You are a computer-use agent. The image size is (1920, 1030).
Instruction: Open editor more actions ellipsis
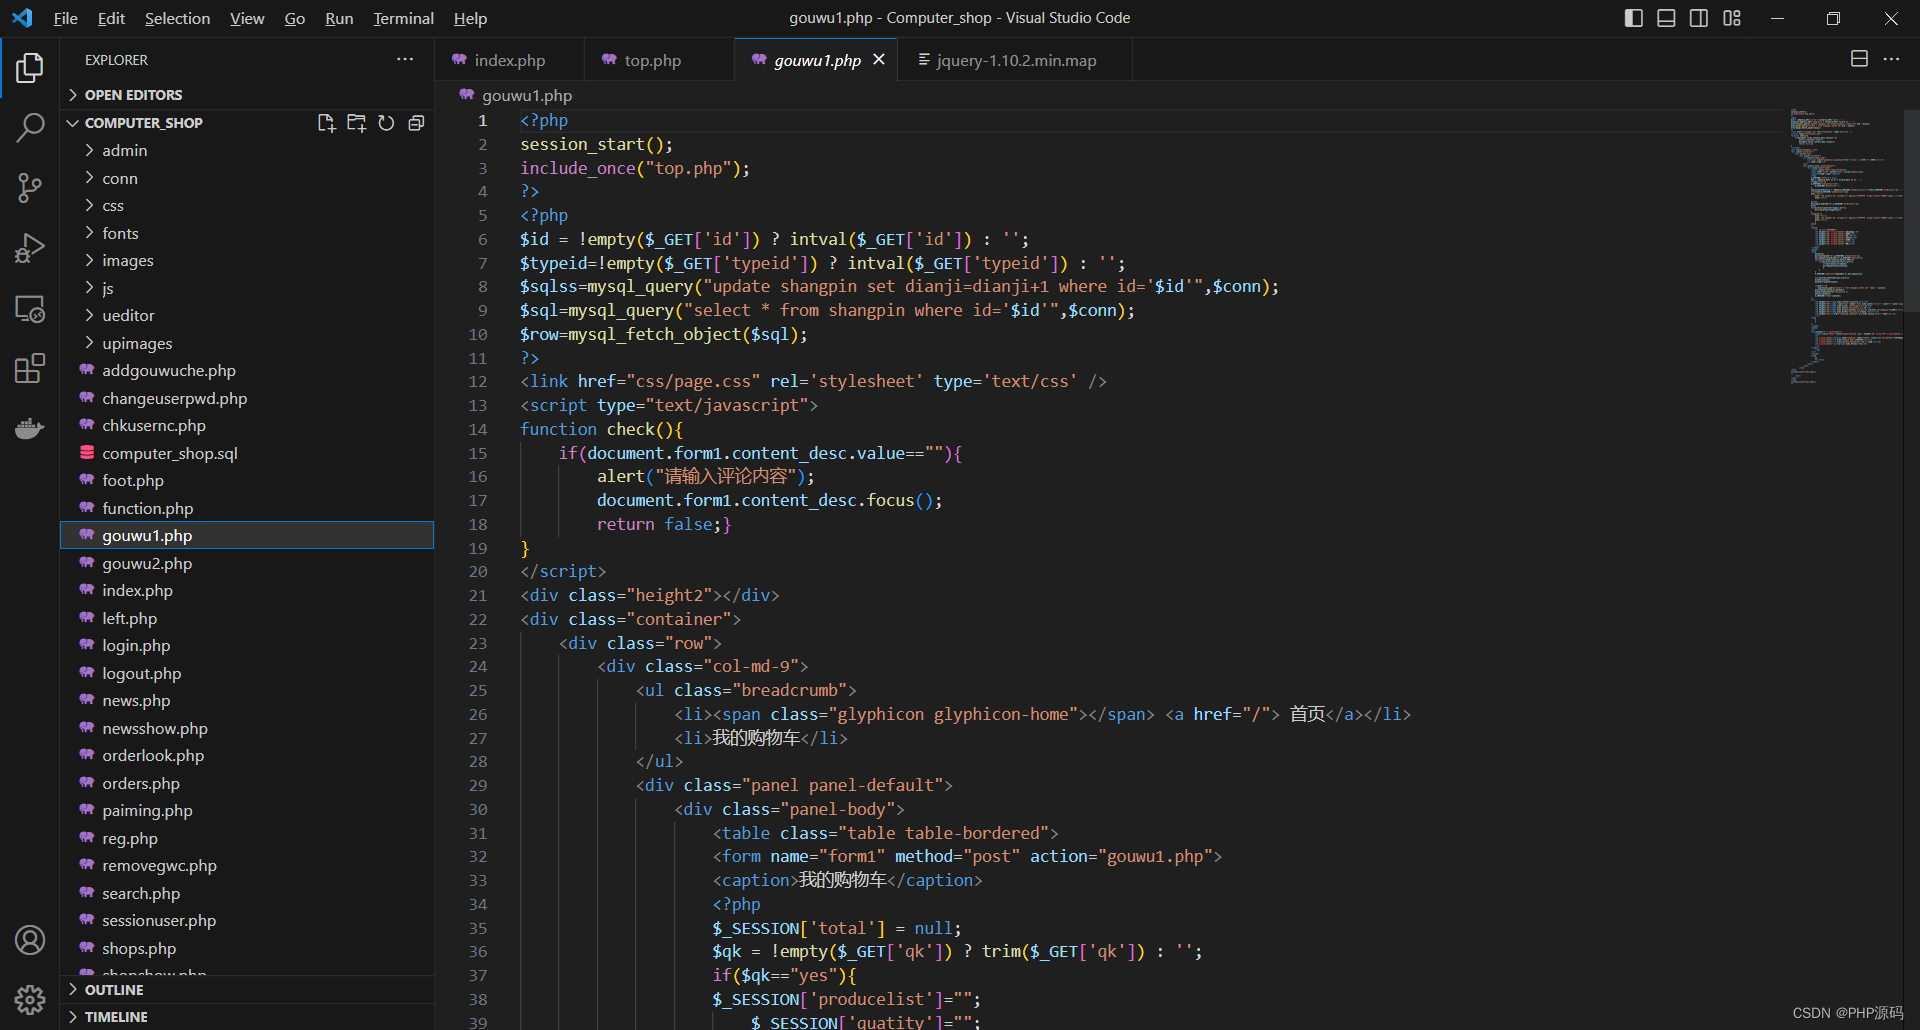[x=1891, y=59]
